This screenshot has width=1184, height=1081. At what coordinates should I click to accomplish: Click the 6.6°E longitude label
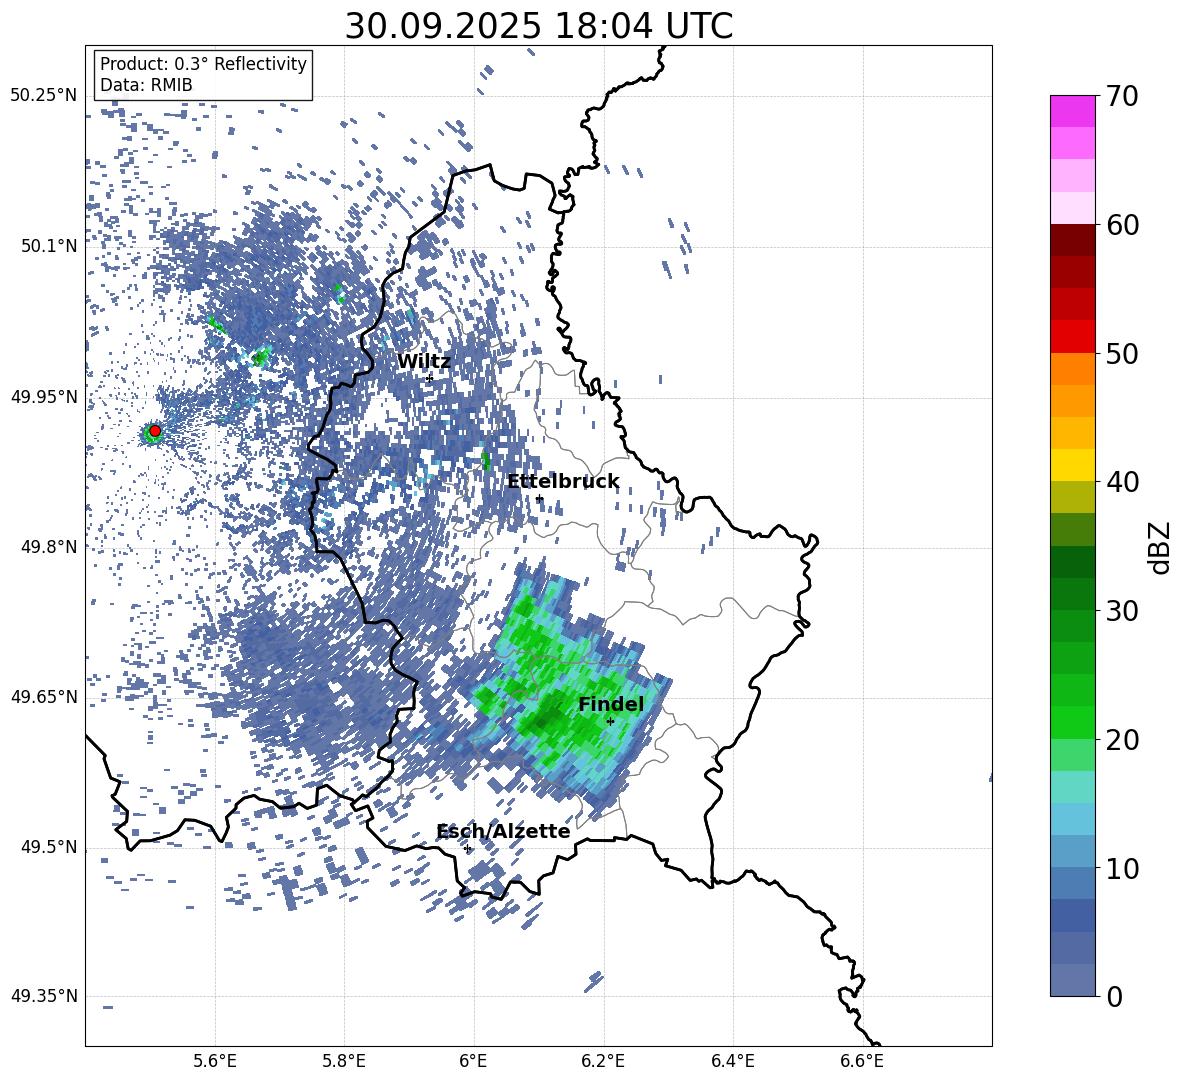862,1061
